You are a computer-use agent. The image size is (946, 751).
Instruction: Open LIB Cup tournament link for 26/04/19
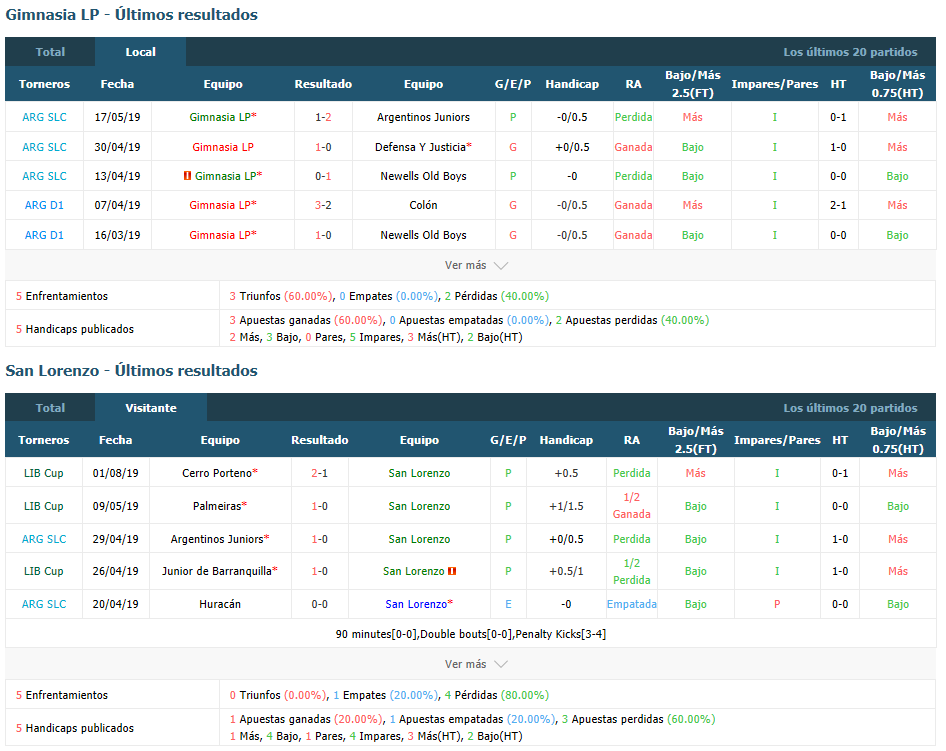pos(43,571)
